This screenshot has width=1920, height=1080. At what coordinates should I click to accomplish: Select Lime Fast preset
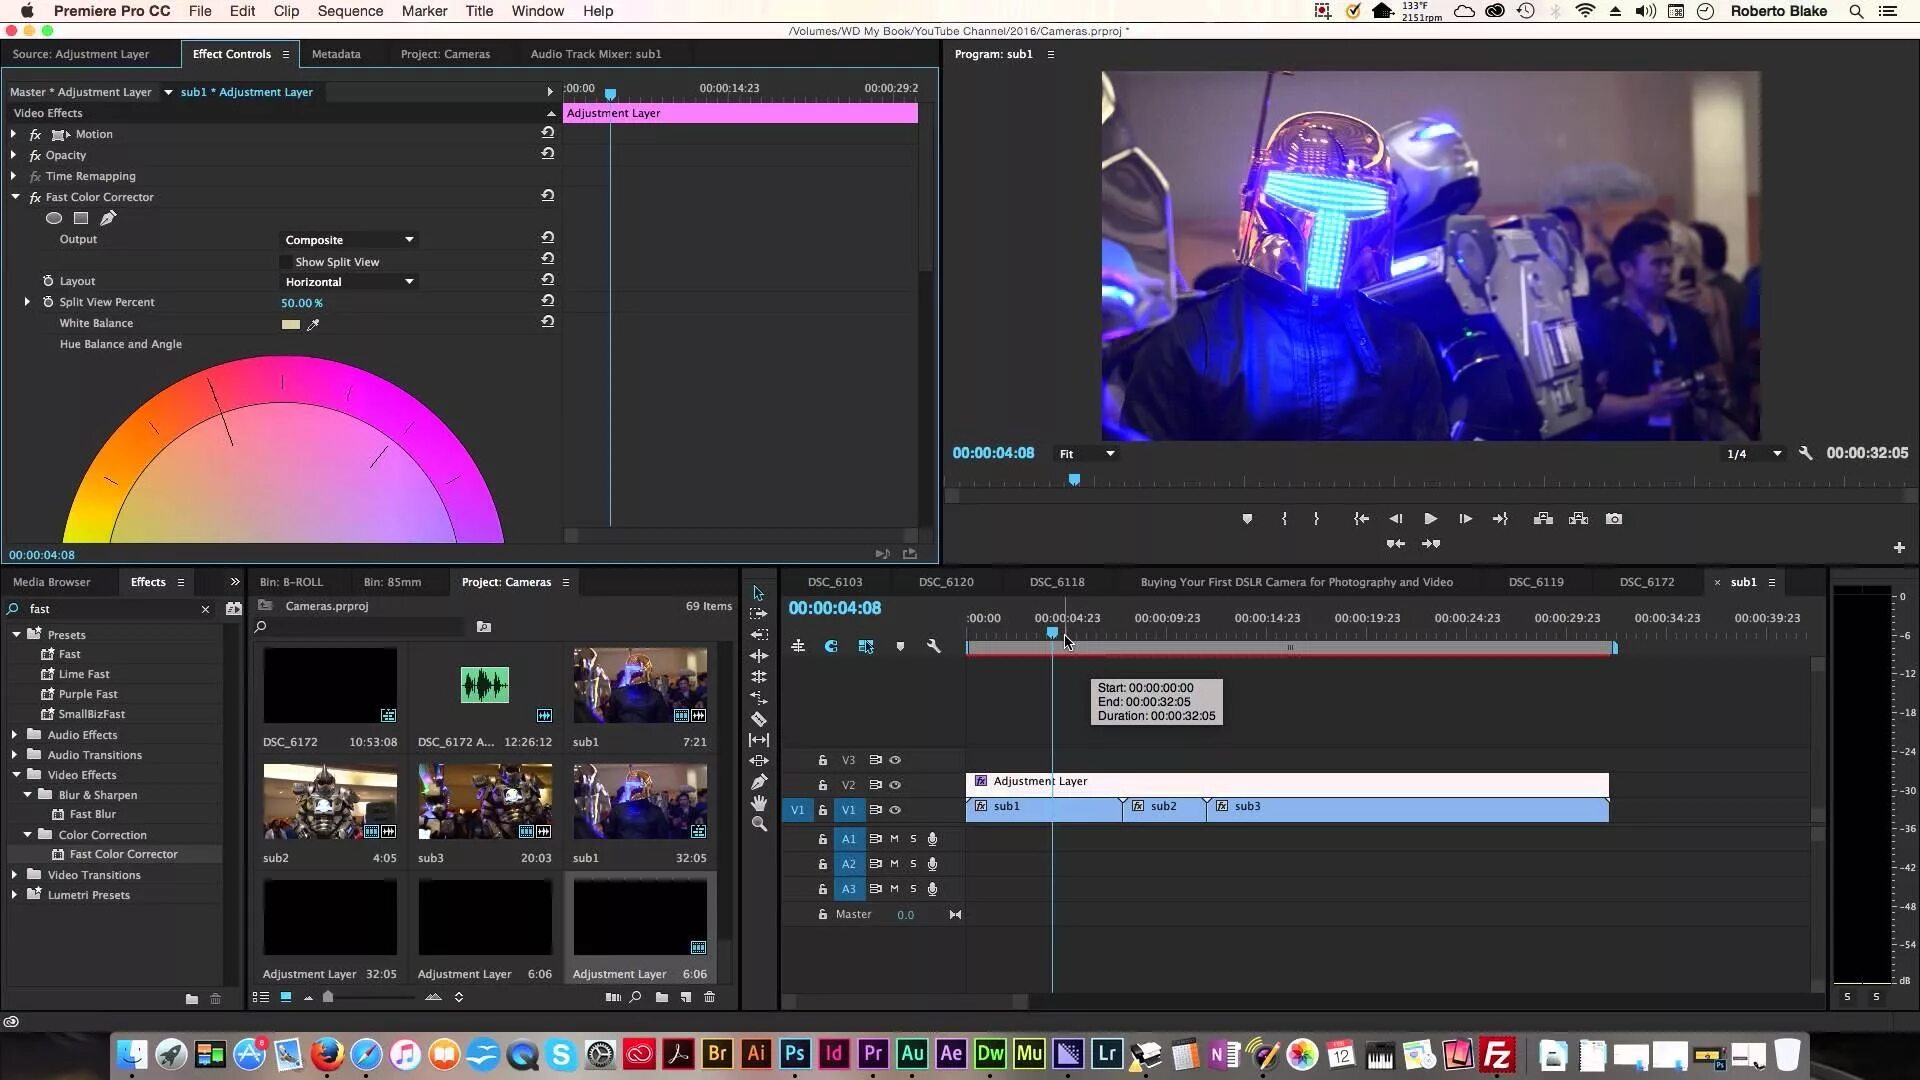[x=84, y=674]
